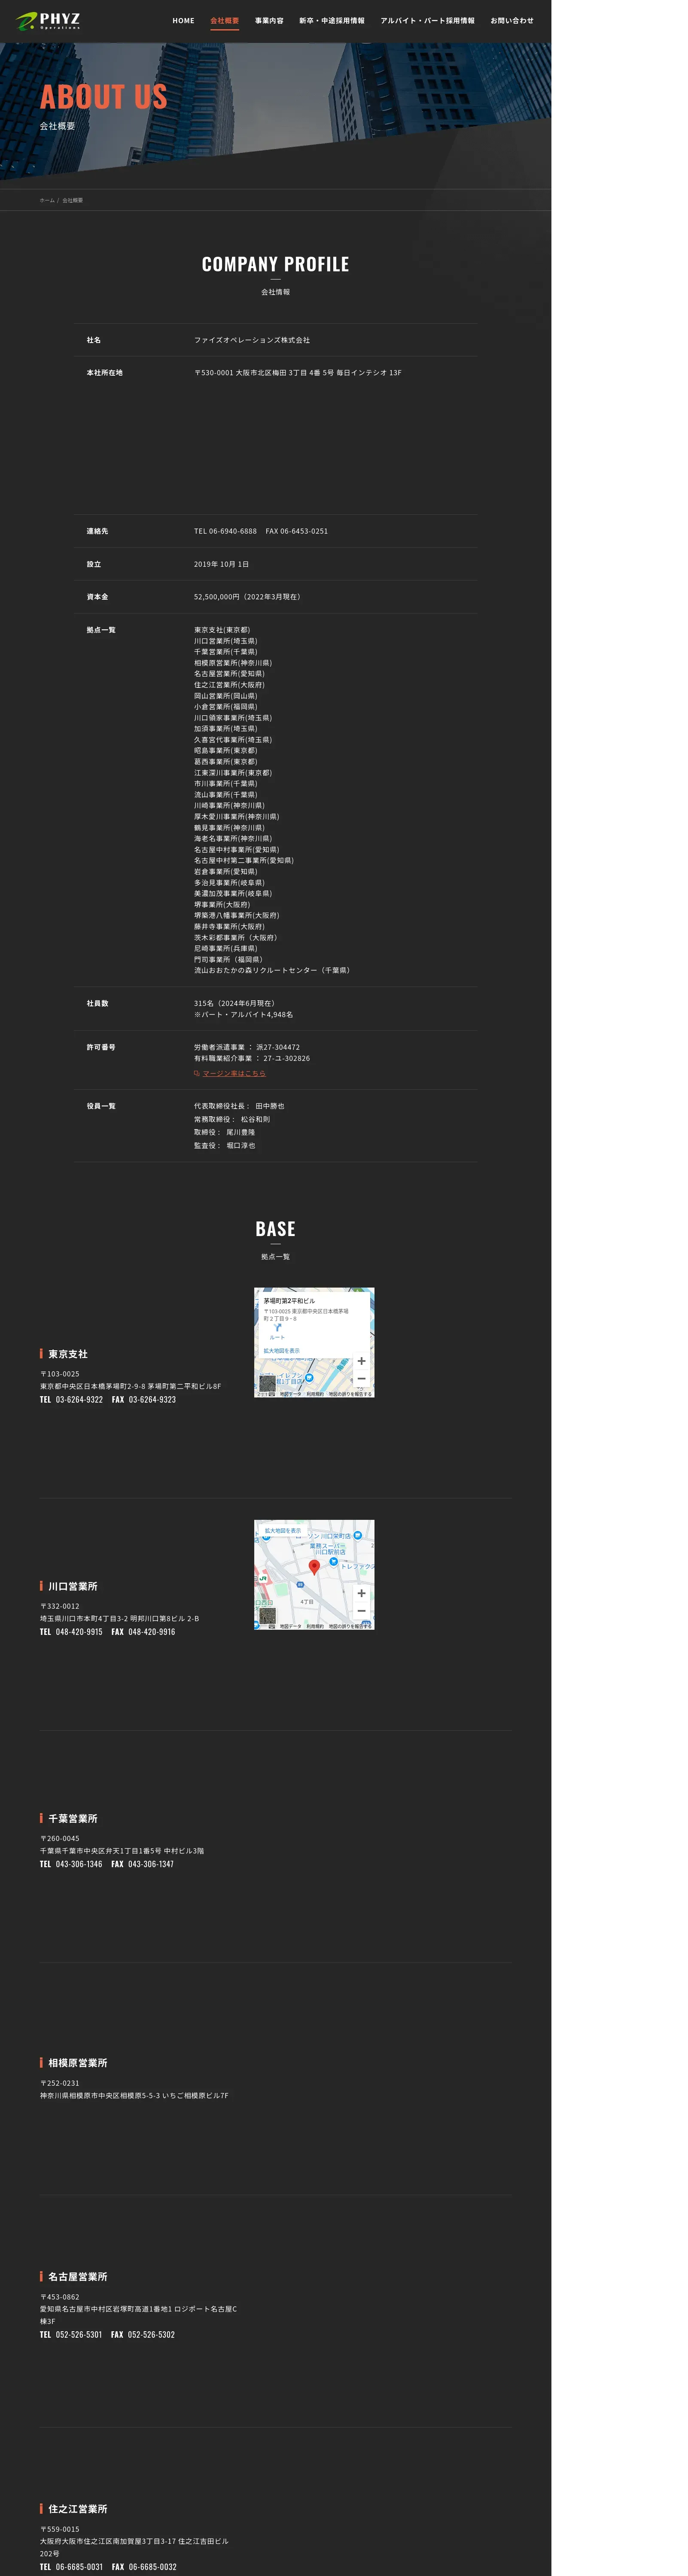Click the Nagoya TEL 052-526-5301
688x2576 pixels.
click(x=71, y=2335)
